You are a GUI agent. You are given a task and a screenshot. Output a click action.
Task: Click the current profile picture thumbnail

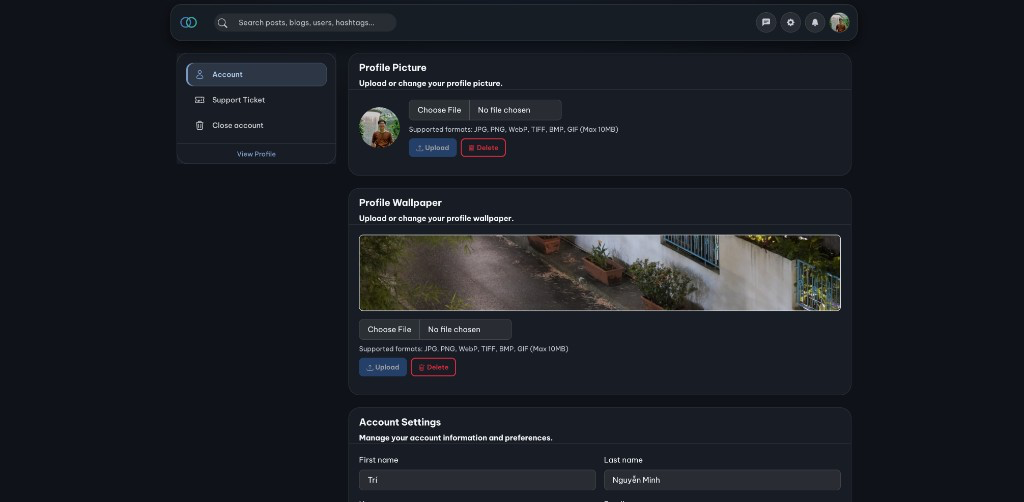click(379, 127)
